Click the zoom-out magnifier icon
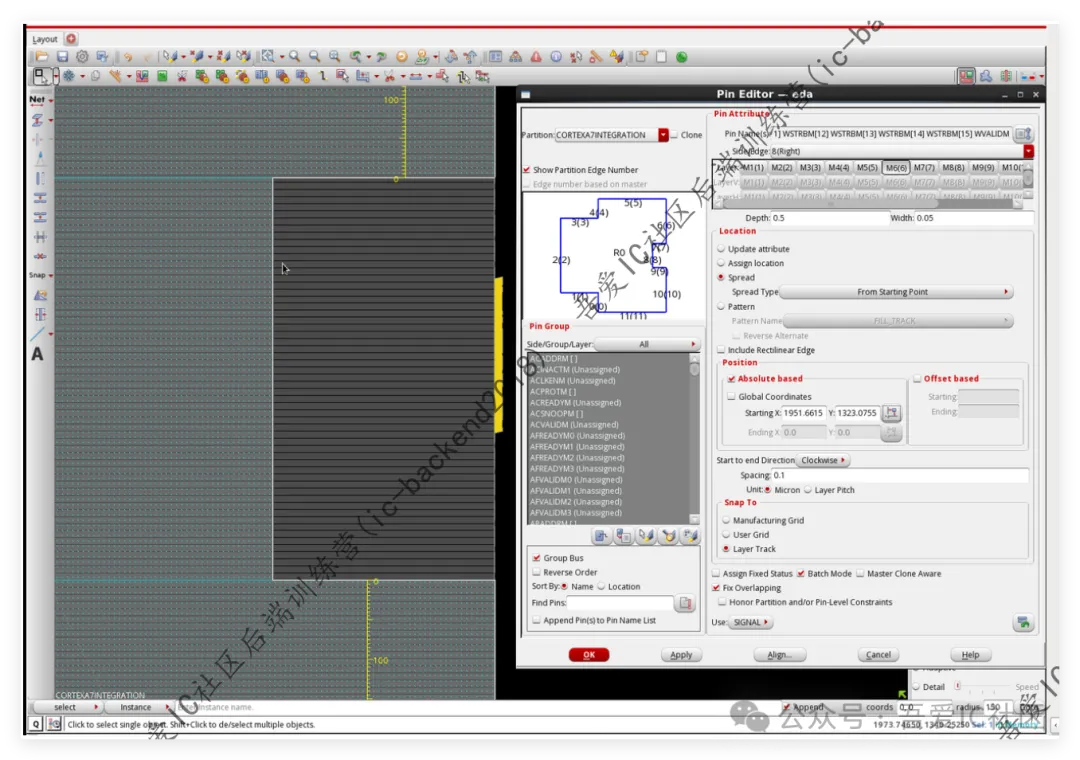The width and height of the screenshot is (1080, 760). 314,57
